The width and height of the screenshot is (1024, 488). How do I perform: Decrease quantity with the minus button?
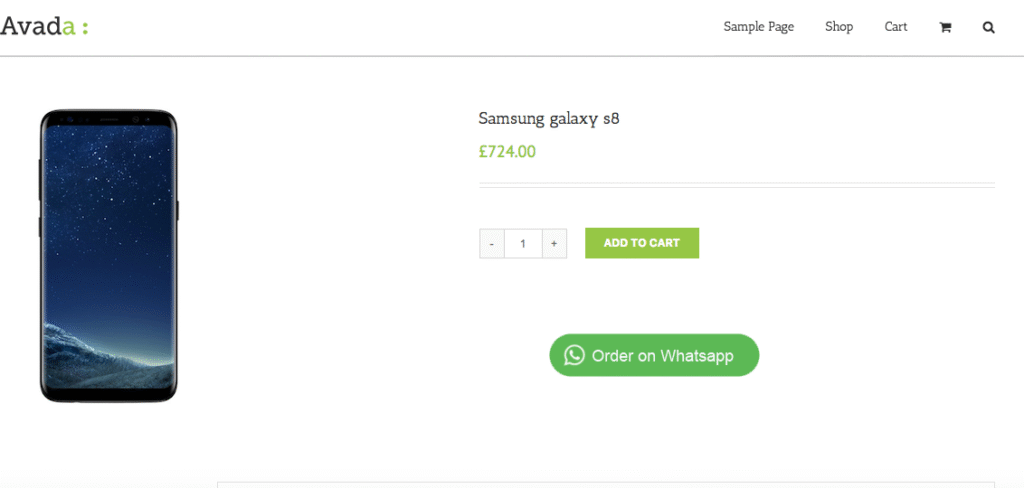tap(492, 243)
